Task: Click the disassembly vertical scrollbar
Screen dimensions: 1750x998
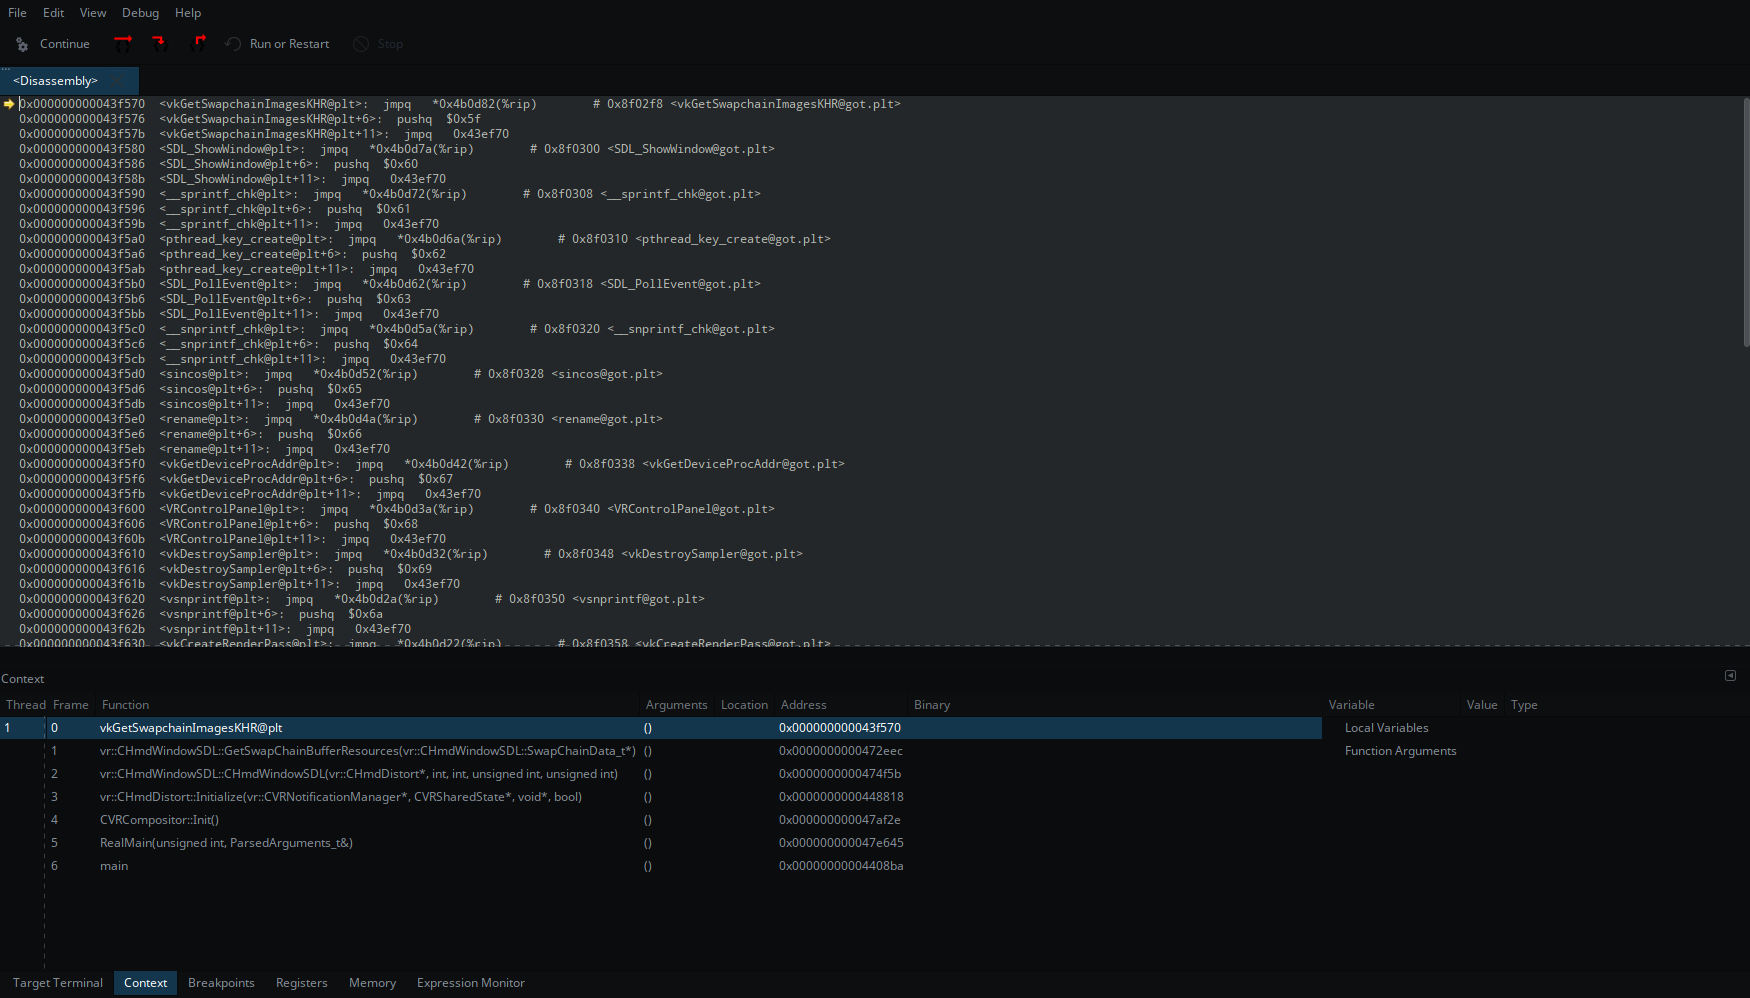Action: click(1744, 220)
